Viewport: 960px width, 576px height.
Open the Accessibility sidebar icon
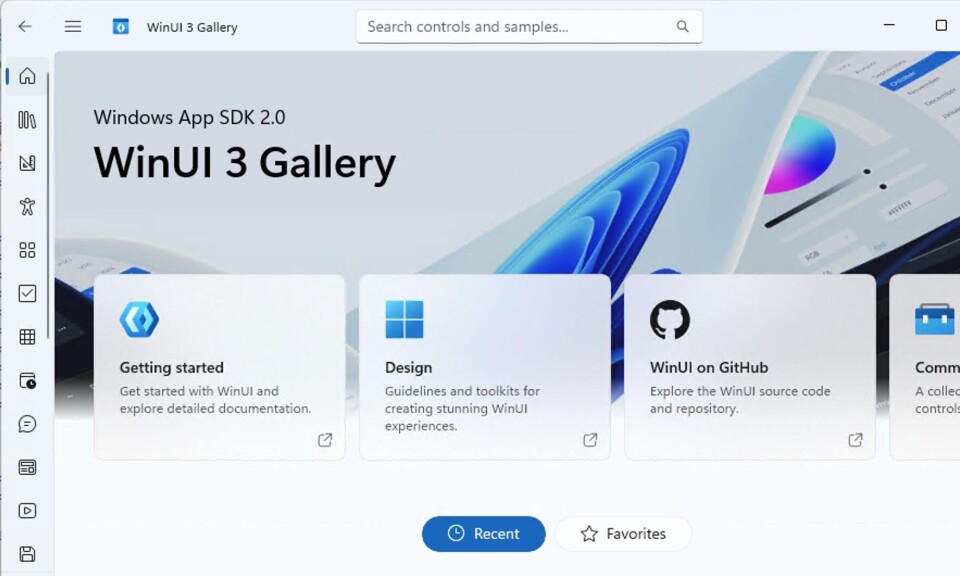pos(27,206)
